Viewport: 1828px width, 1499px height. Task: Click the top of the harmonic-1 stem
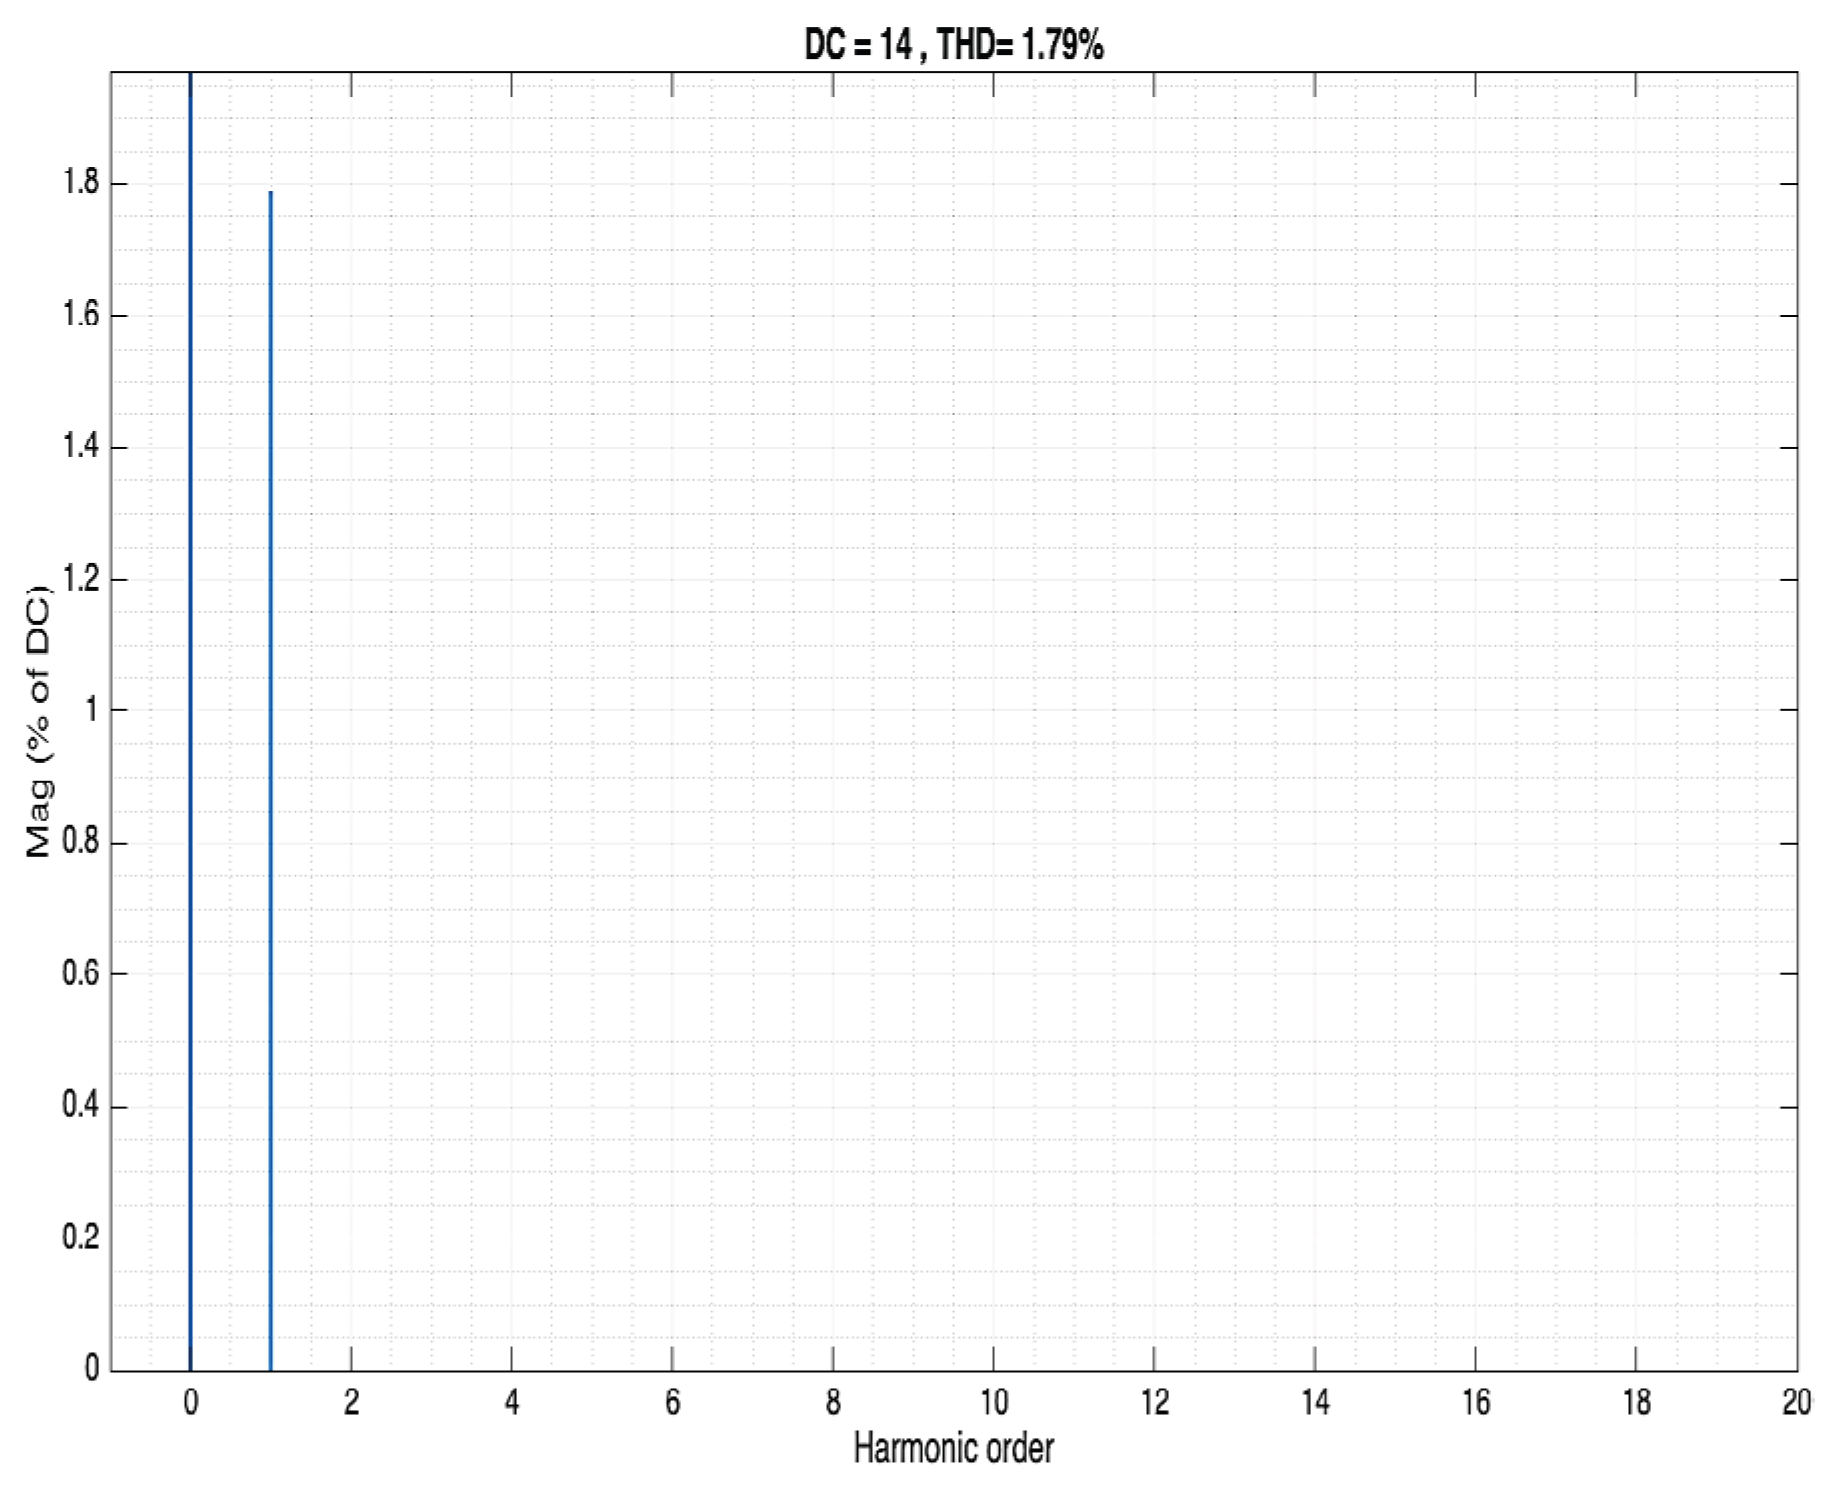point(269,192)
